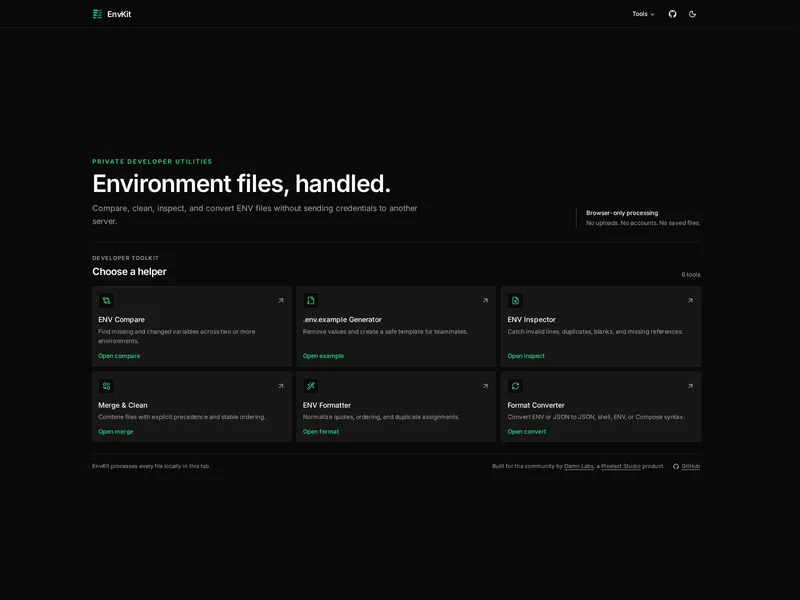Image resolution: width=800 pixels, height=600 pixels.
Task: Open the 'Open merge' link
Action: pos(115,432)
